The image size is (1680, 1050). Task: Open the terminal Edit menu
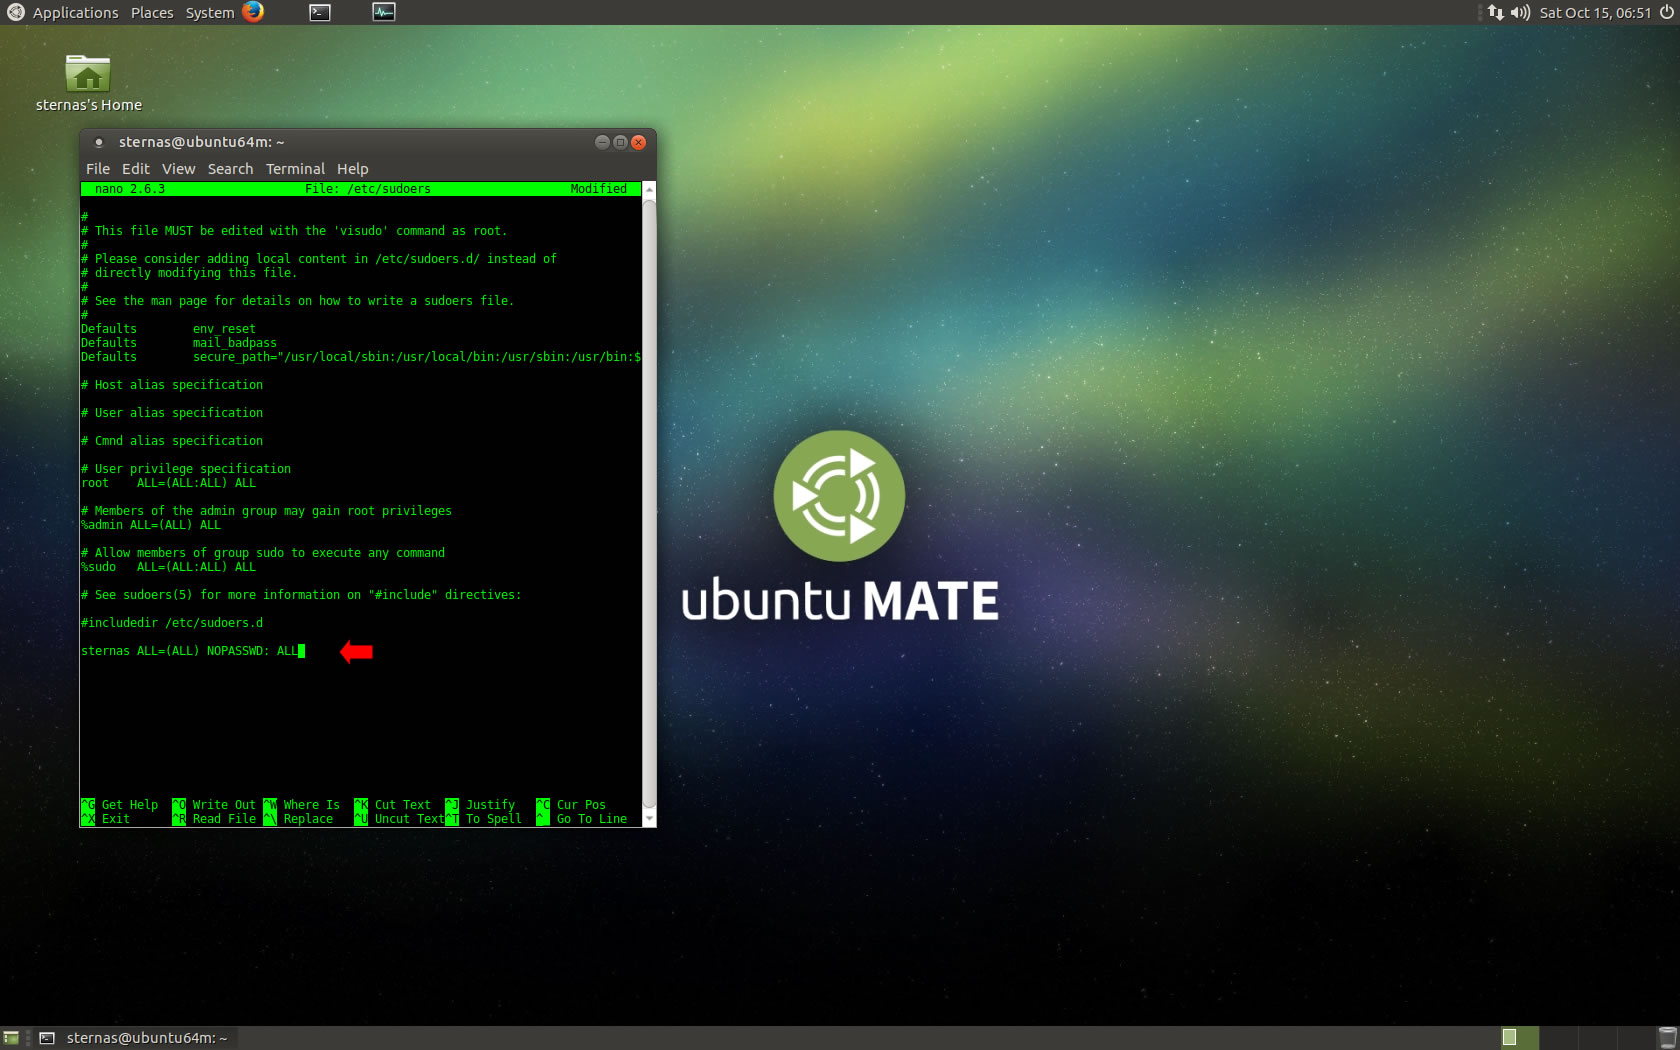136,169
